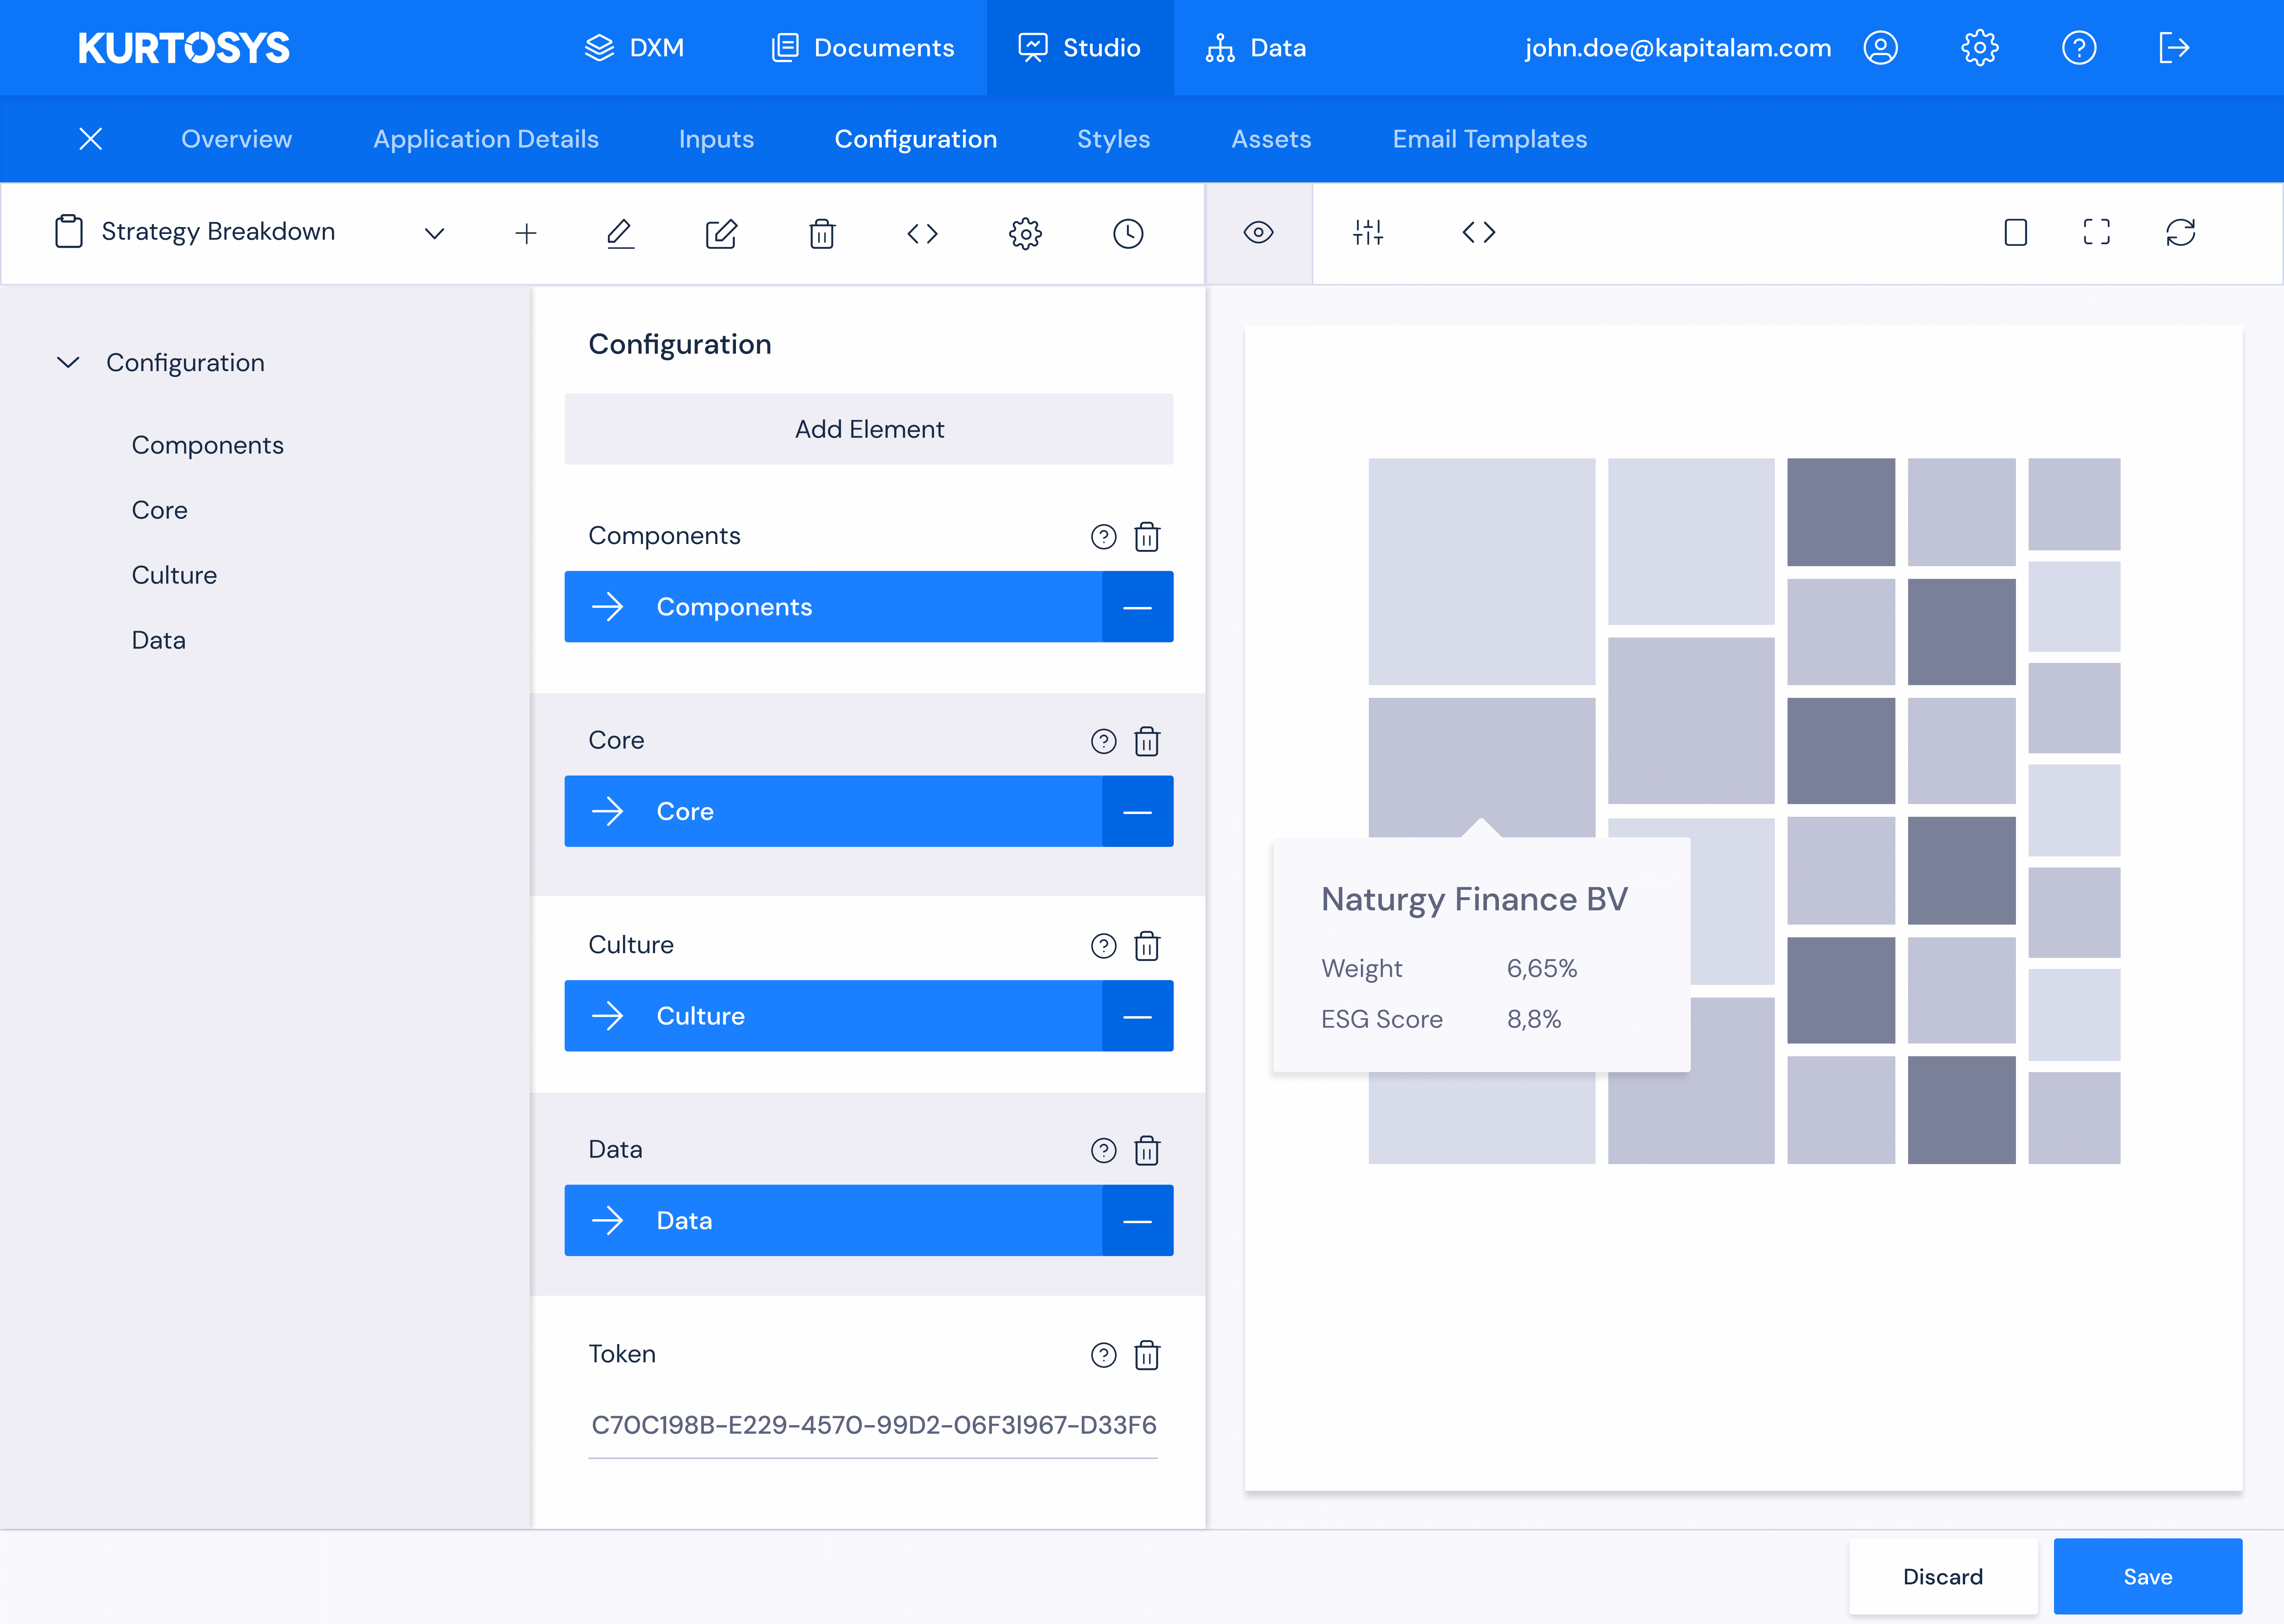Go to Data in top navigation
The image size is (2284, 1624).
click(1256, 48)
